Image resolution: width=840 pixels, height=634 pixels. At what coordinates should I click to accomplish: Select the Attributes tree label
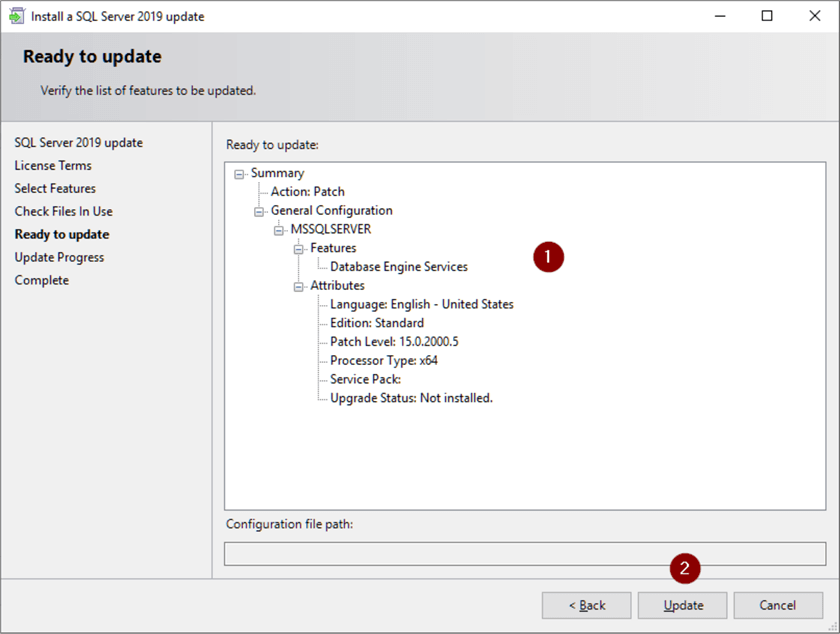tap(338, 286)
